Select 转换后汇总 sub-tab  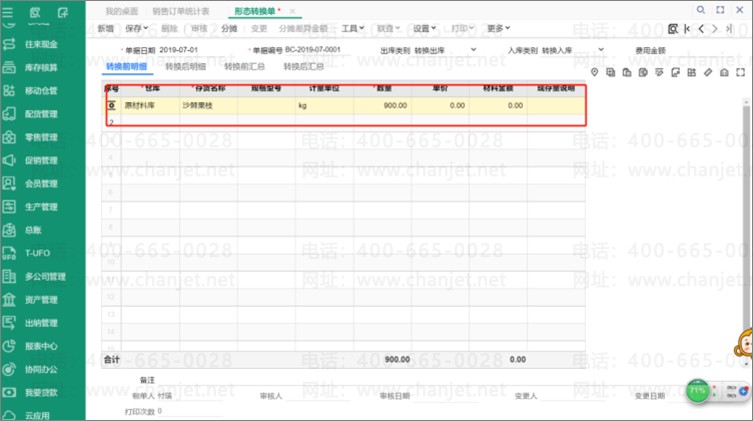(304, 67)
